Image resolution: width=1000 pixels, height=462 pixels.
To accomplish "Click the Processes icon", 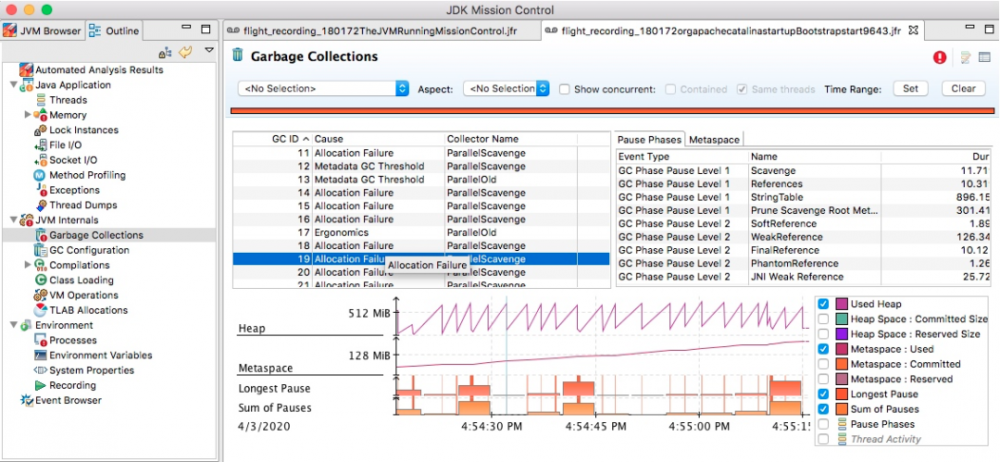I will click(x=40, y=340).
